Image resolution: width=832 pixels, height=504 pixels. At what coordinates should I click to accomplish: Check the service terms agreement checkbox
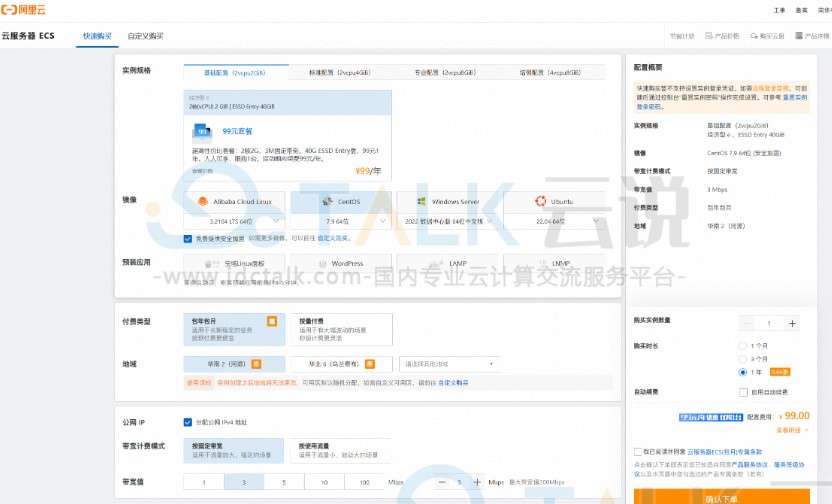(x=638, y=452)
